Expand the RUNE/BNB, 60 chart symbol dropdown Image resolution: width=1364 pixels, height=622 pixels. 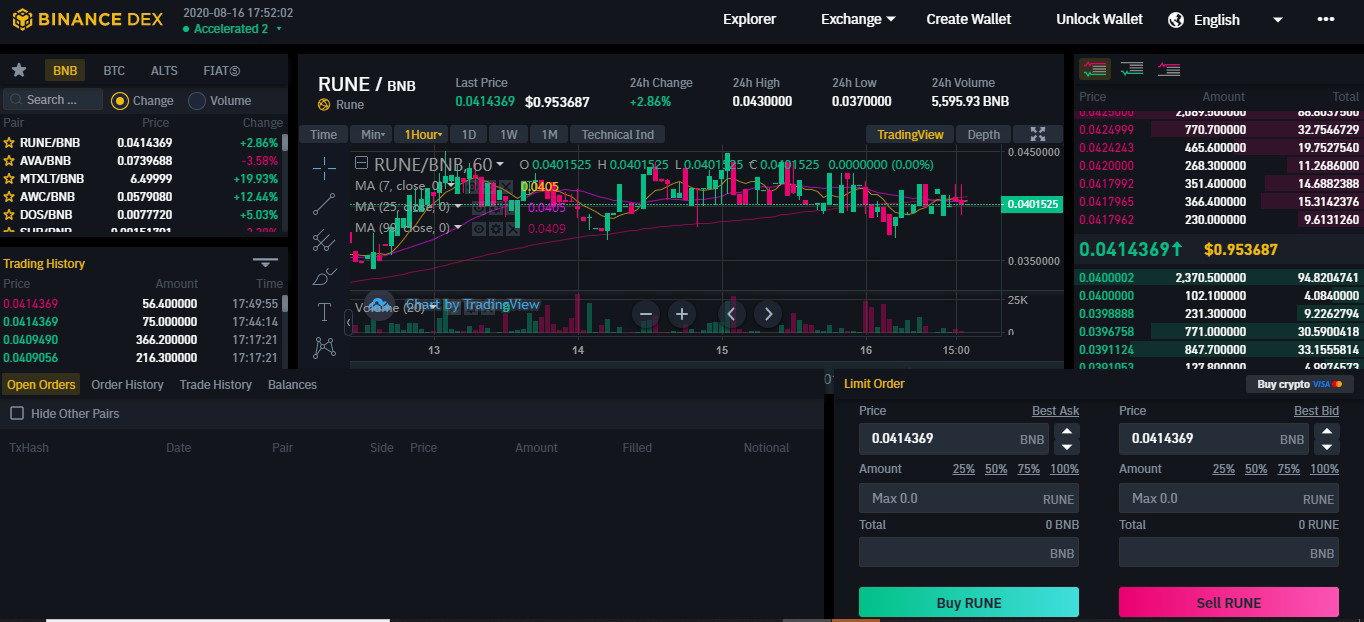pos(499,164)
